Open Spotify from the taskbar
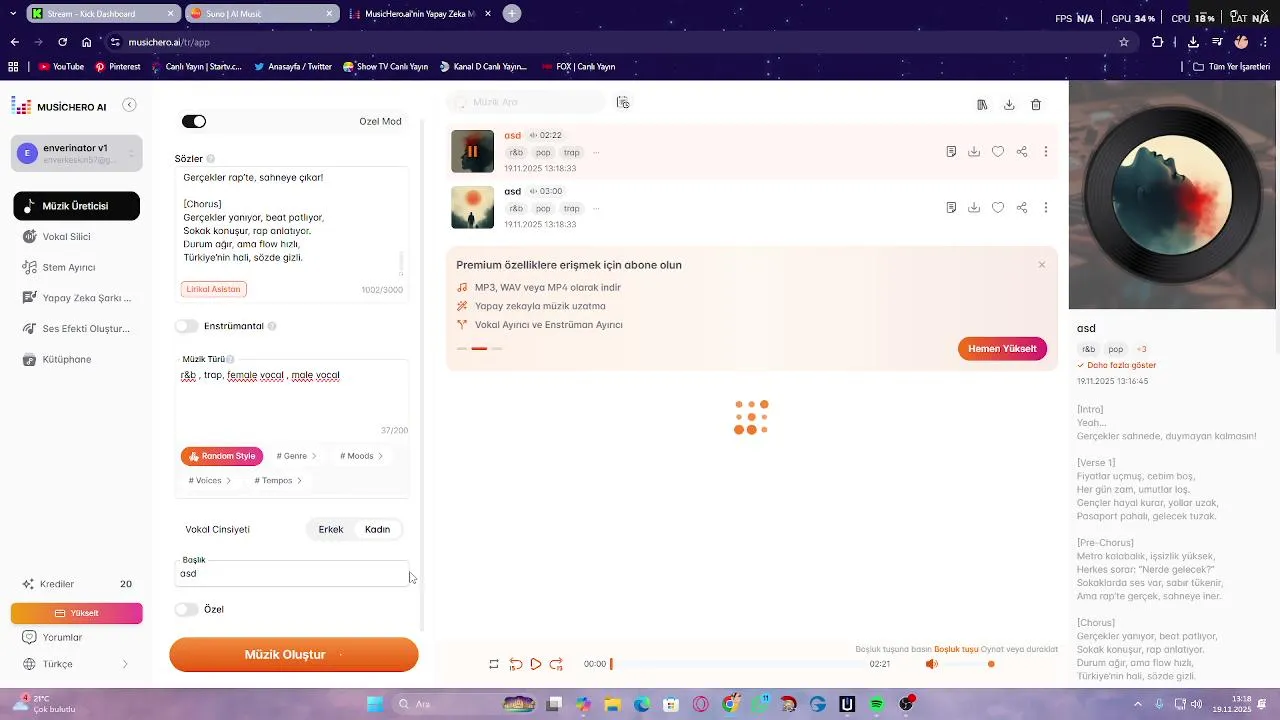Image resolution: width=1280 pixels, height=720 pixels. click(x=877, y=704)
